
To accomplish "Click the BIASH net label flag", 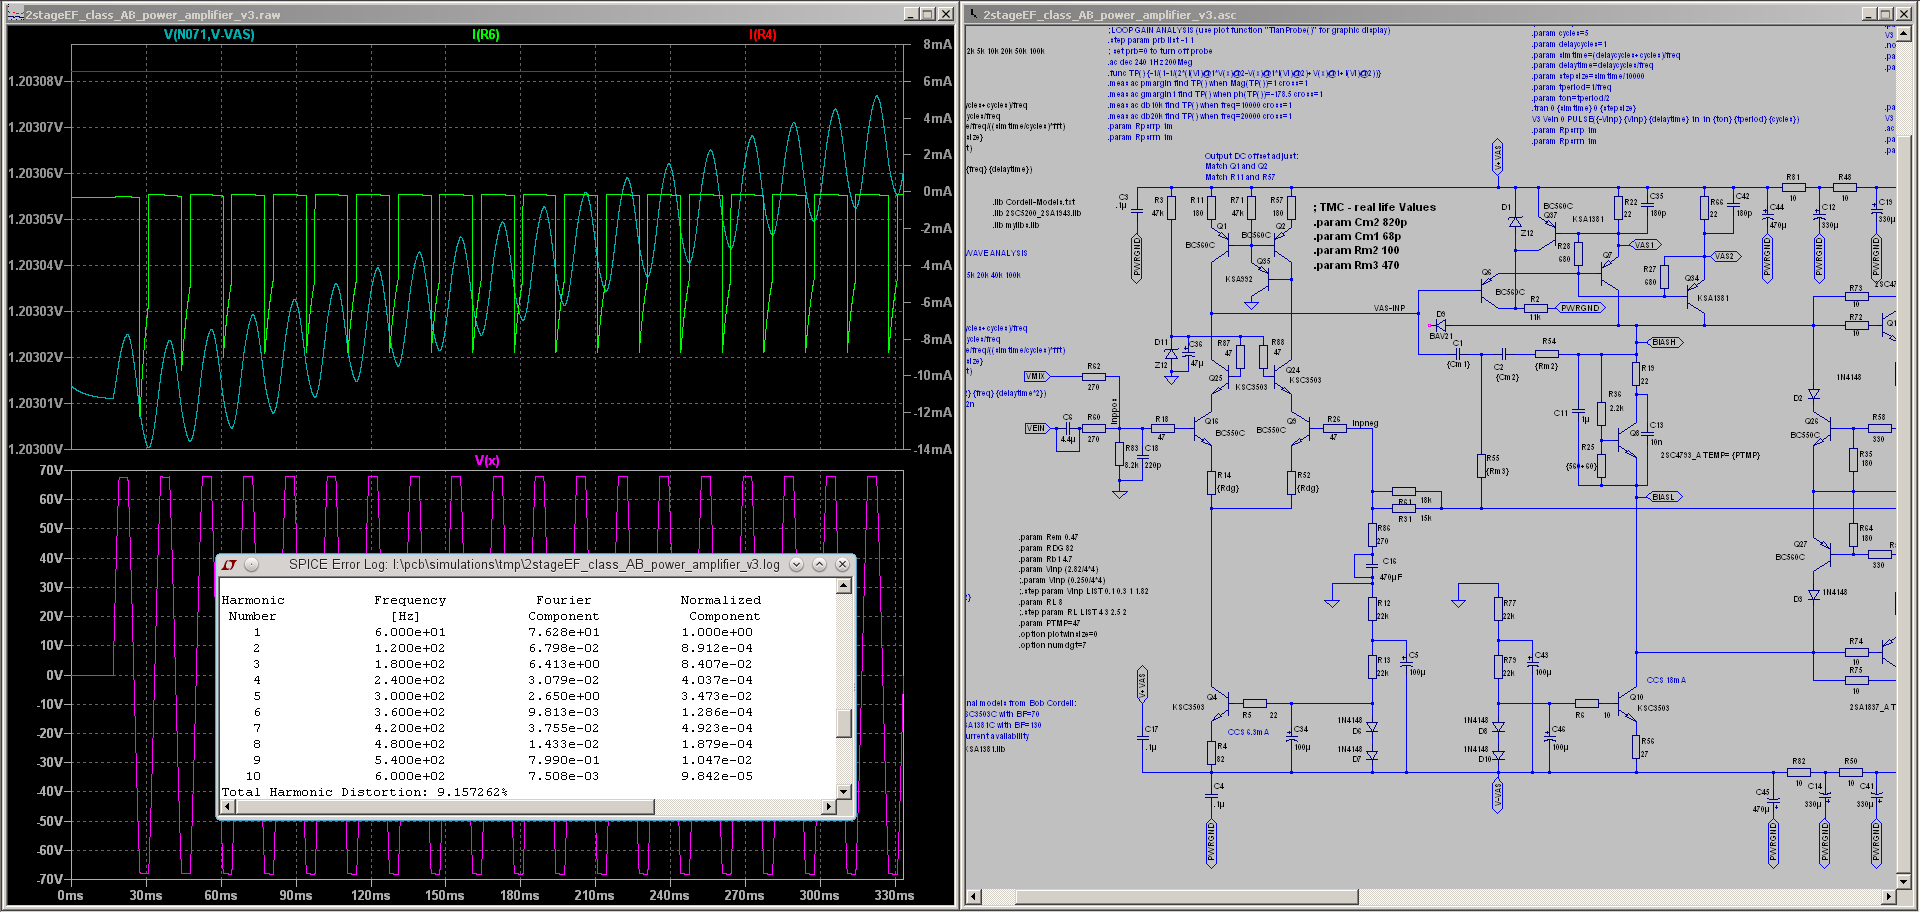I will (x=1665, y=342).
